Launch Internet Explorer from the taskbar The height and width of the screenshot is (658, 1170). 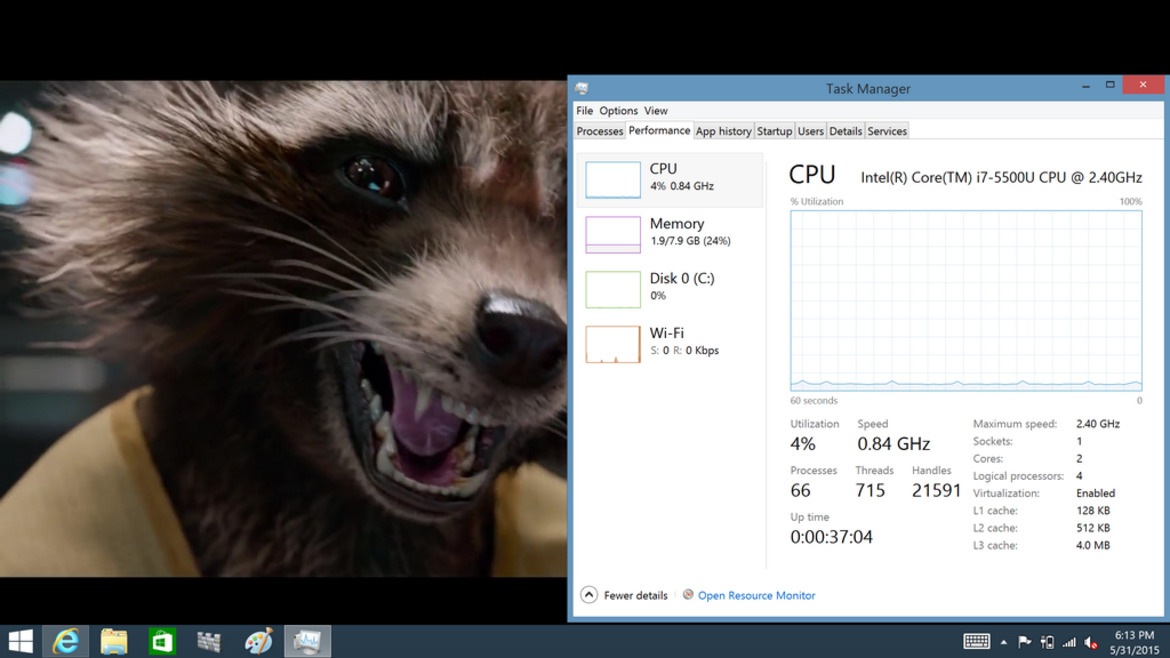pos(66,641)
